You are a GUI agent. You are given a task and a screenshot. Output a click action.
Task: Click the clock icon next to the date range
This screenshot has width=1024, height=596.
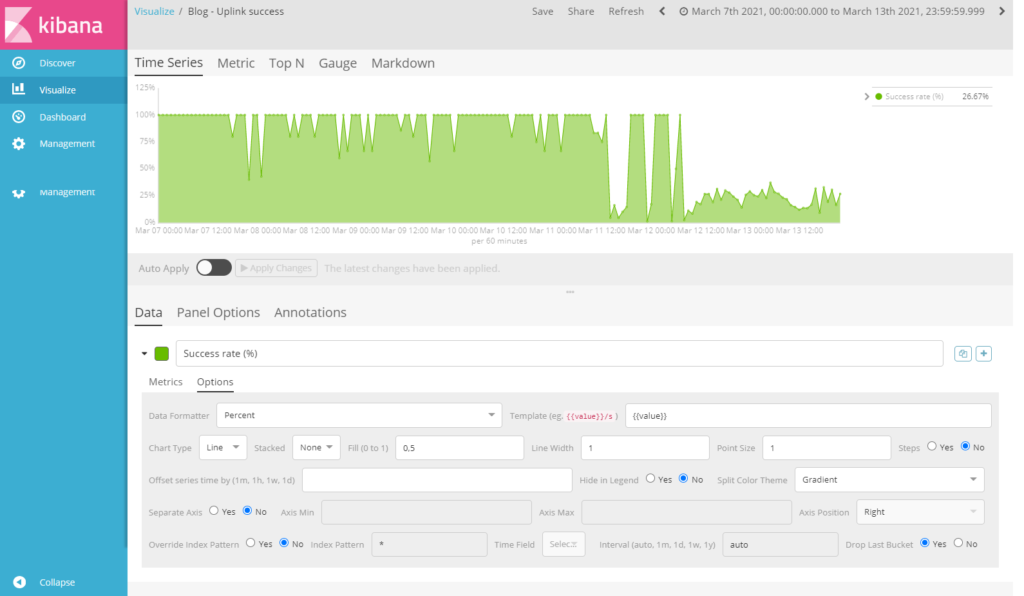pos(683,12)
